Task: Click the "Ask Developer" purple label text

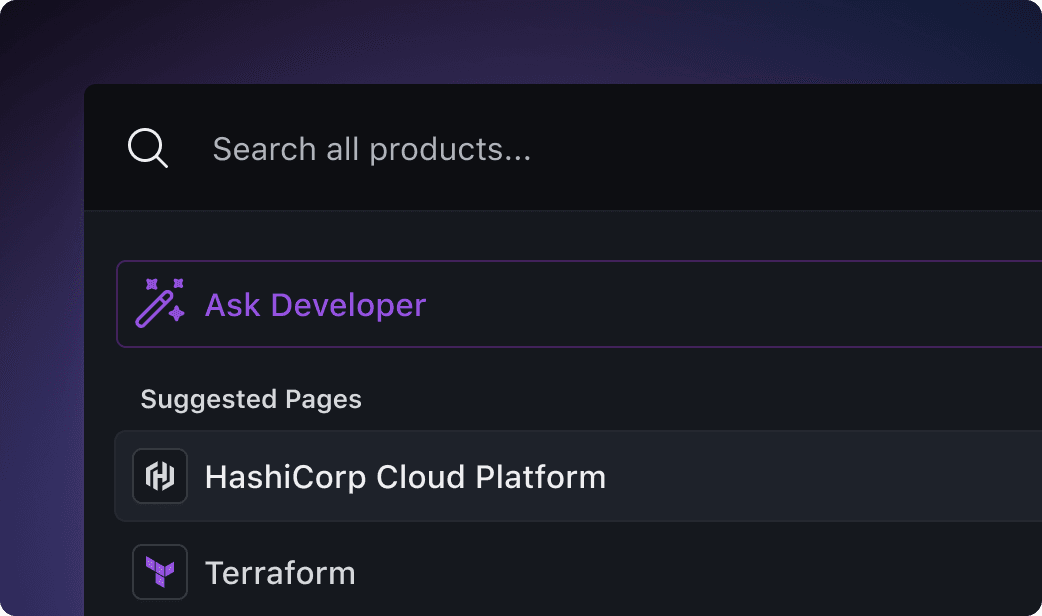Action: 315,305
